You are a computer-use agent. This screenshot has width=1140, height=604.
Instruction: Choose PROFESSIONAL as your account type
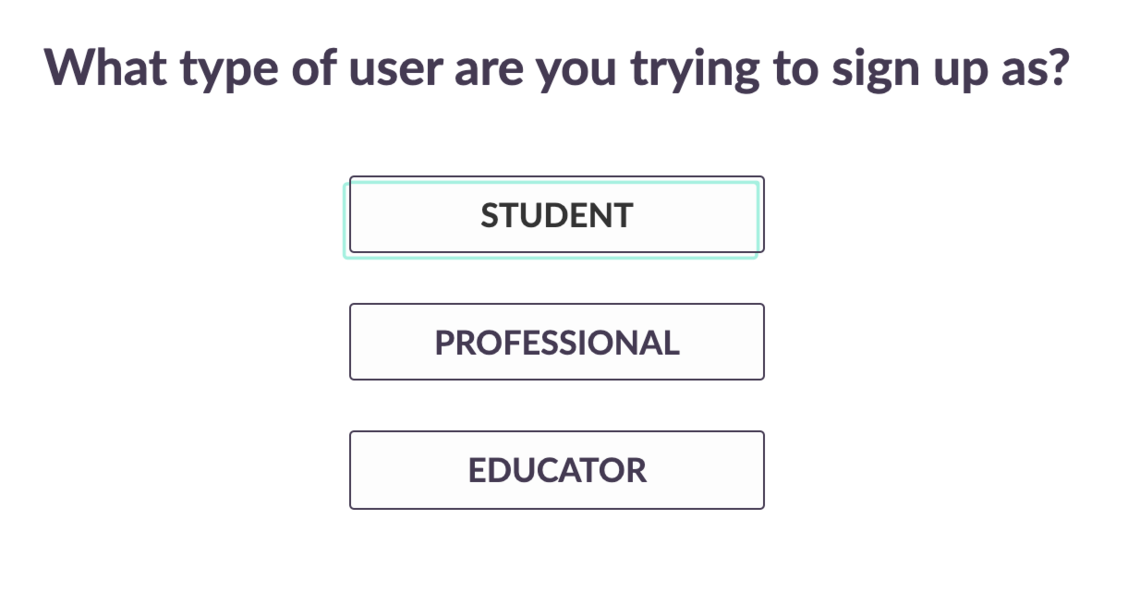(556, 342)
